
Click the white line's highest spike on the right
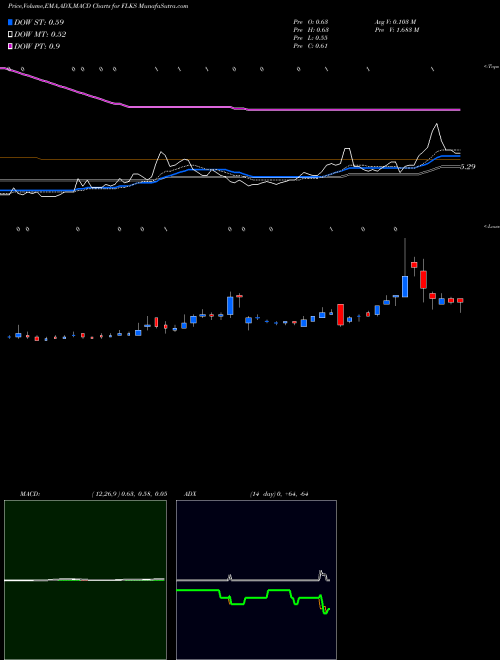tap(436, 125)
